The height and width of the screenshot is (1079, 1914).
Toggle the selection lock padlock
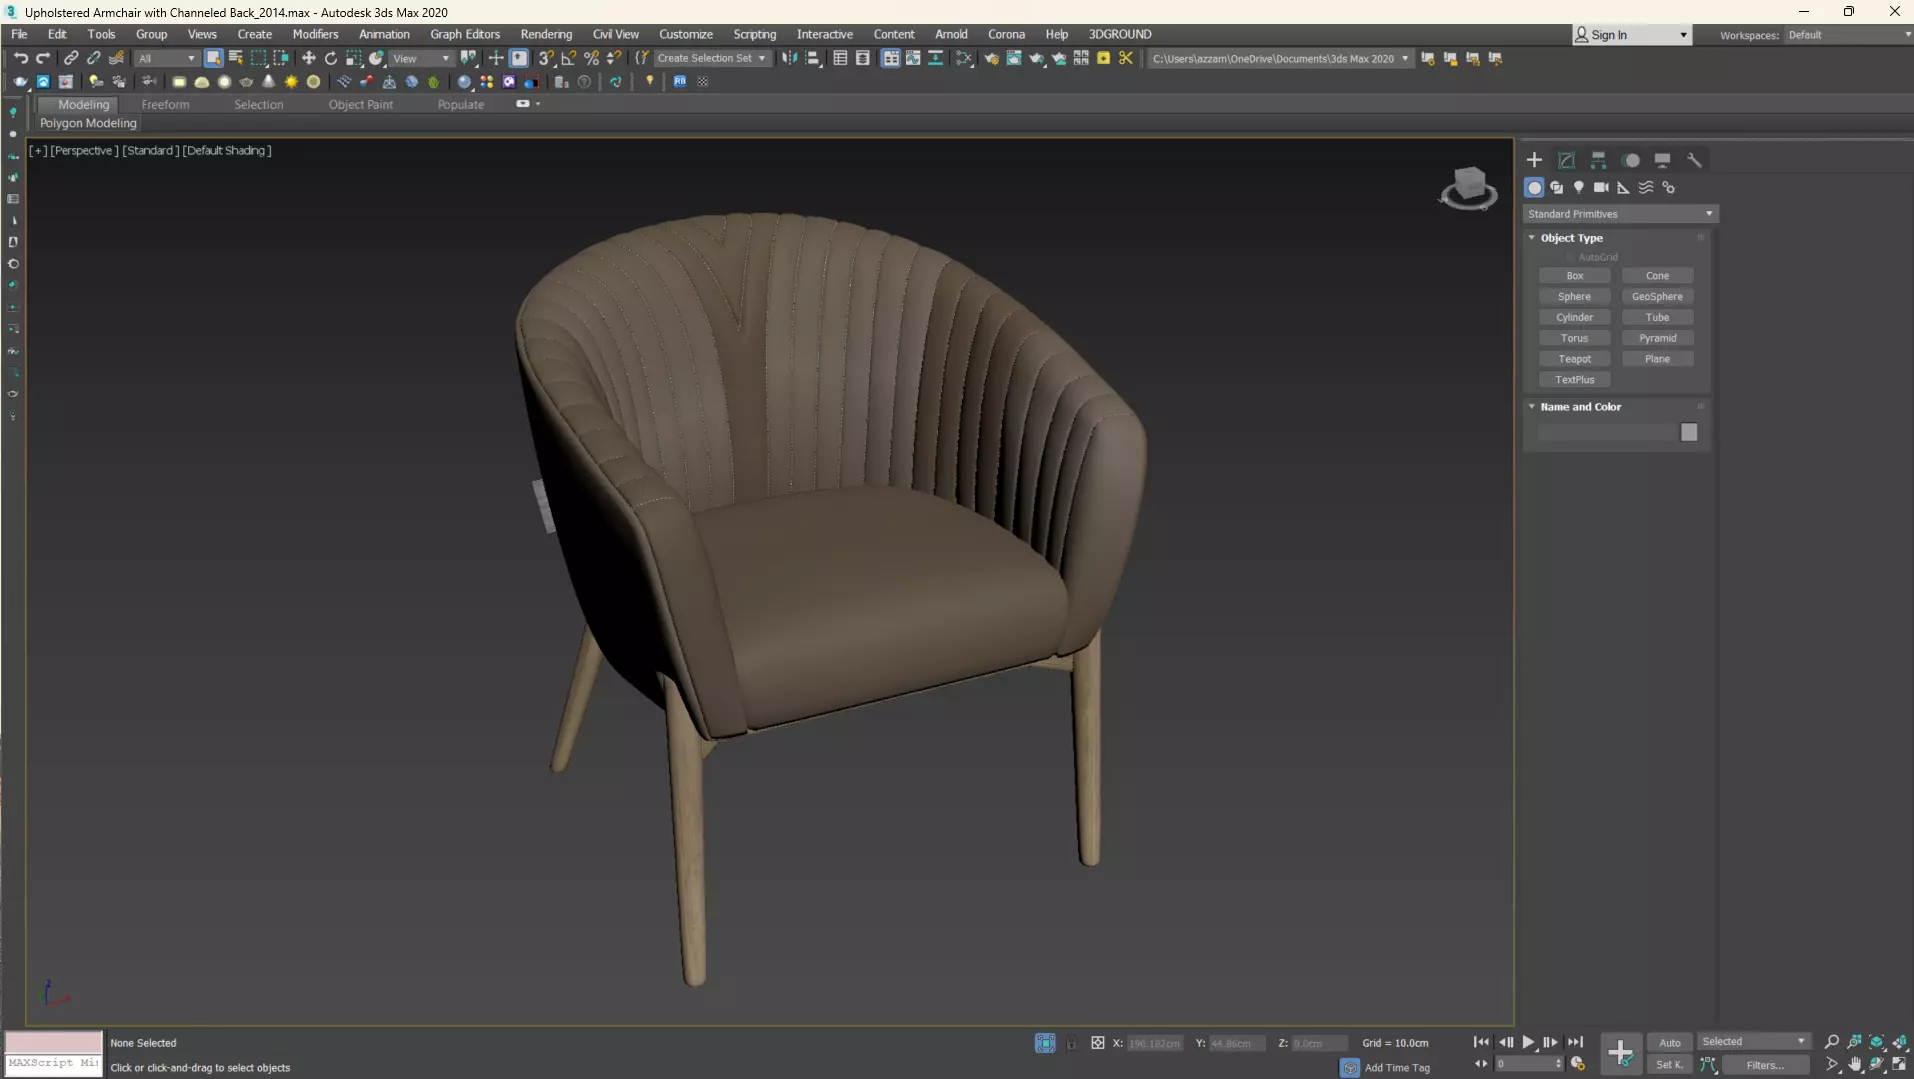coord(1071,1043)
